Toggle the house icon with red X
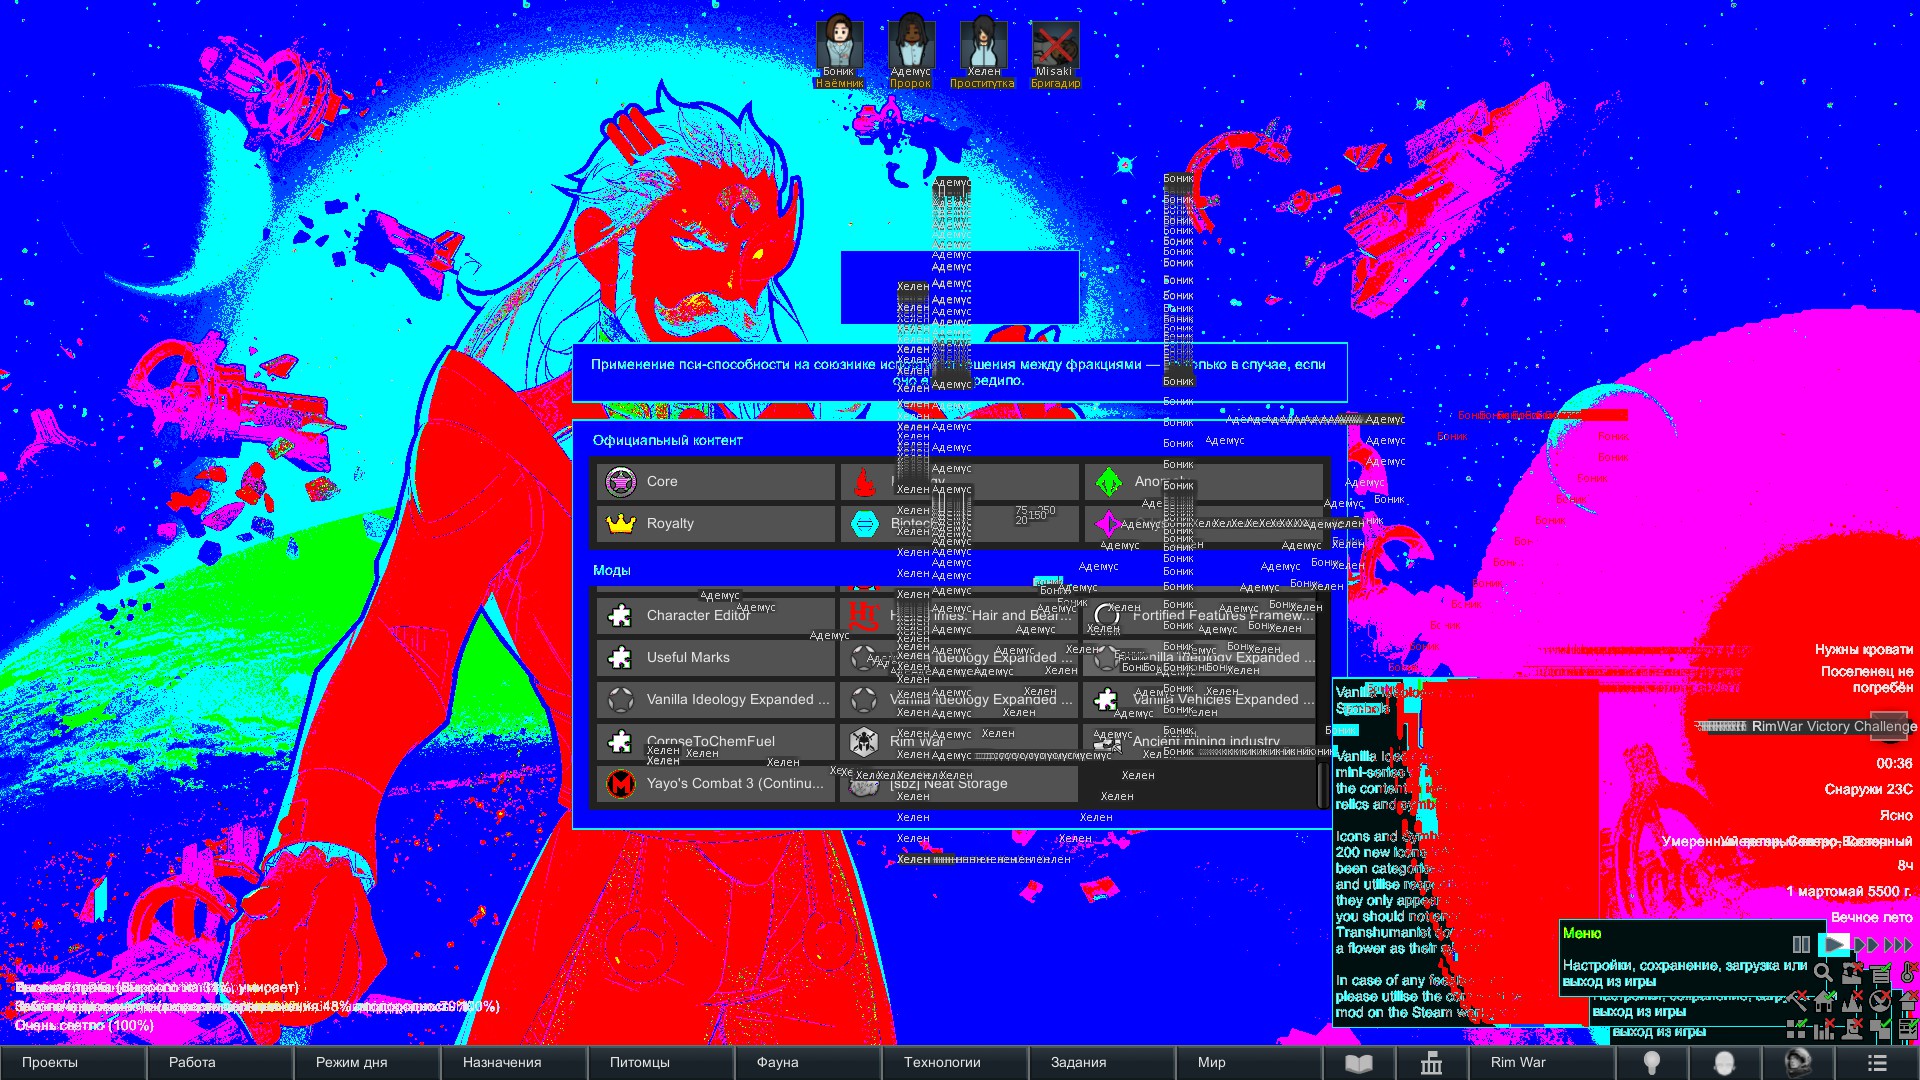The image size is (1920, 1080). click(1908, 1000)
